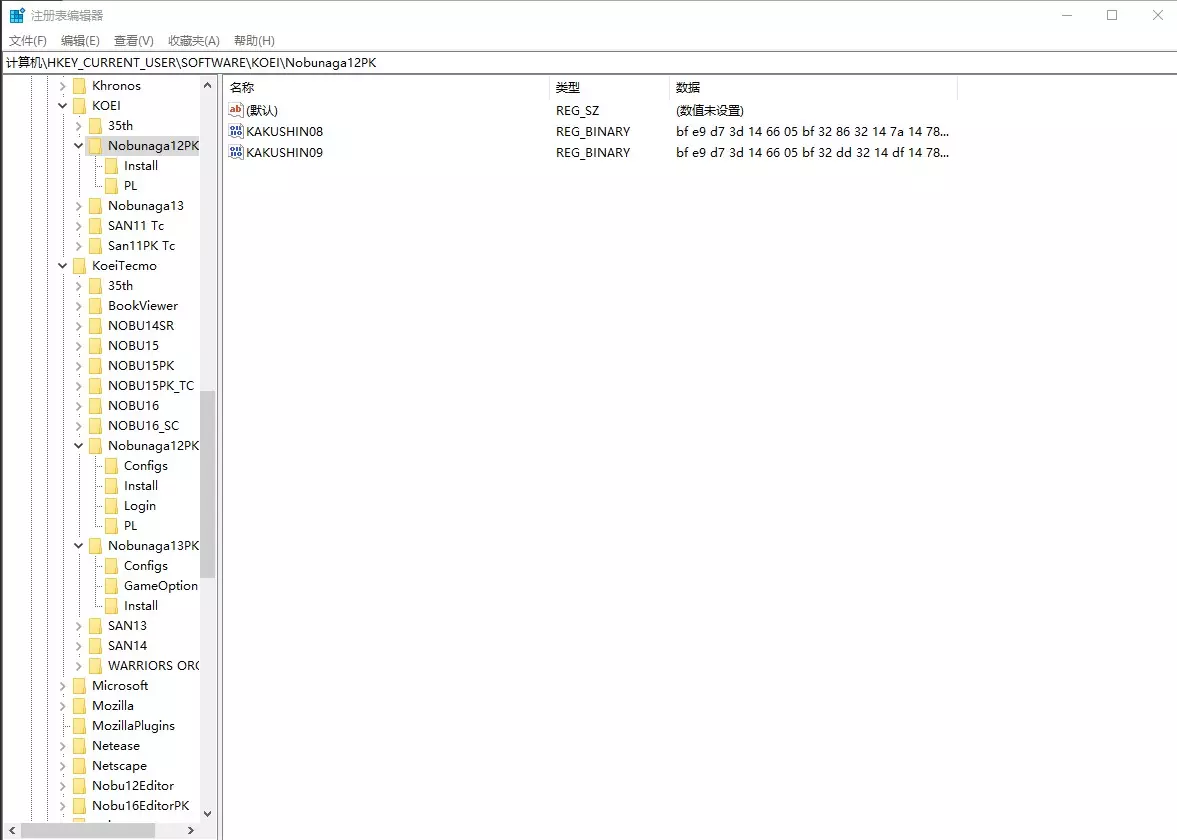Select the KAKUSHIN09 binary value icon
This screenshot has width=1177, height=840.
[236, 152]
